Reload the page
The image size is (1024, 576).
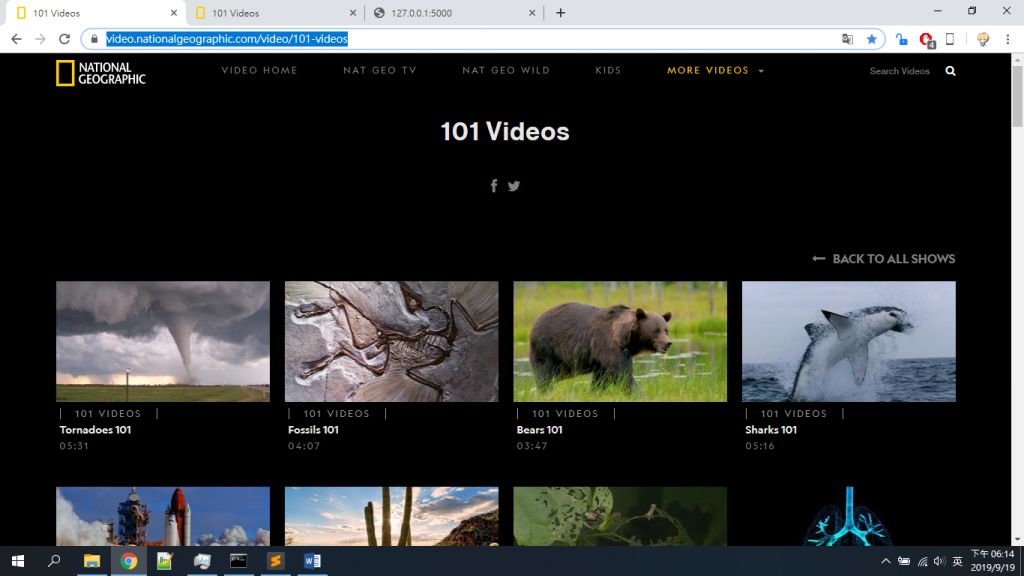64,39
